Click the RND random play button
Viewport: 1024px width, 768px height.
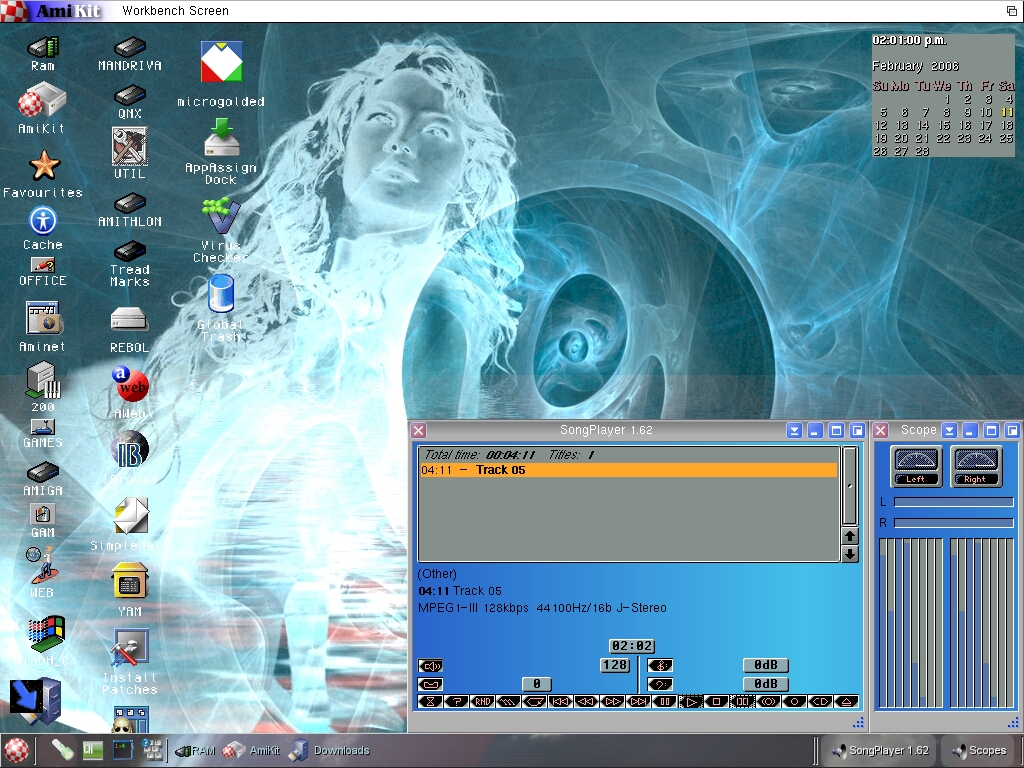(483, 702)
